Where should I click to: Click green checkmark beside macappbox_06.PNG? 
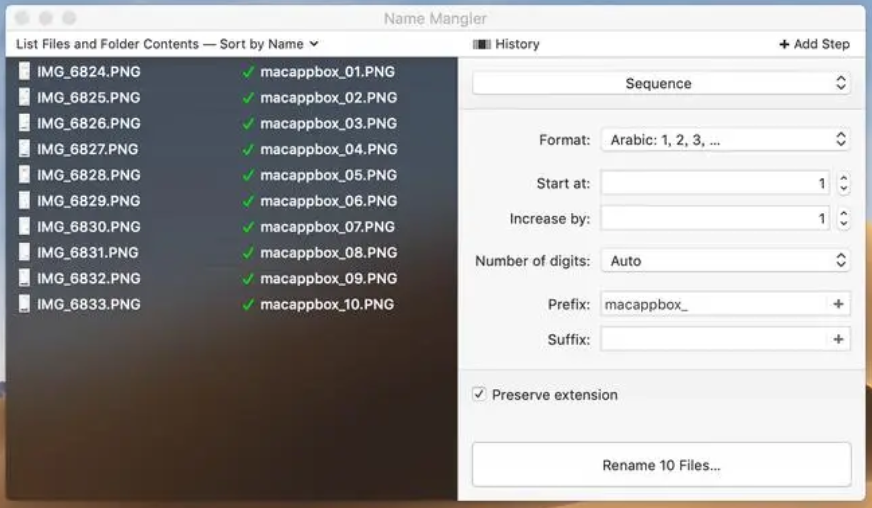pyautogui.click(x=248, y=201)
